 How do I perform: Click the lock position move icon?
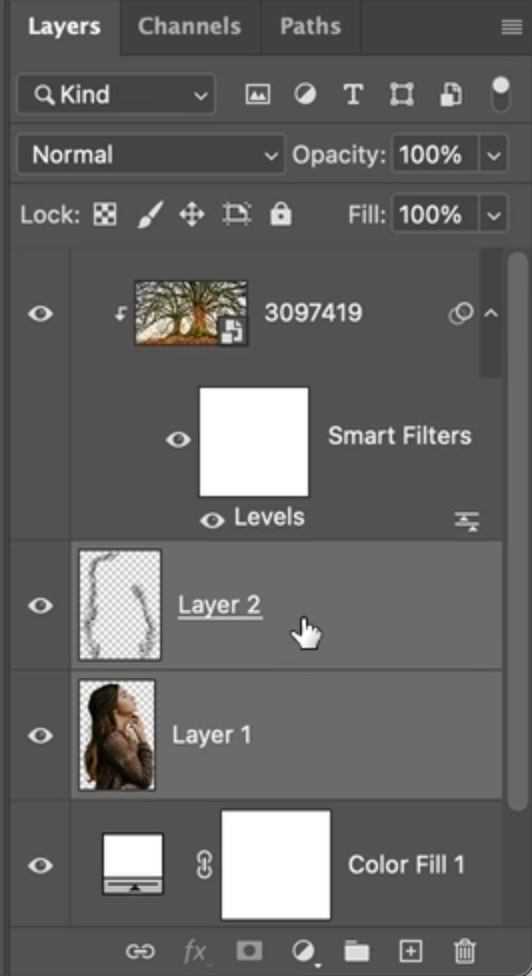click(x=192, y=215)
